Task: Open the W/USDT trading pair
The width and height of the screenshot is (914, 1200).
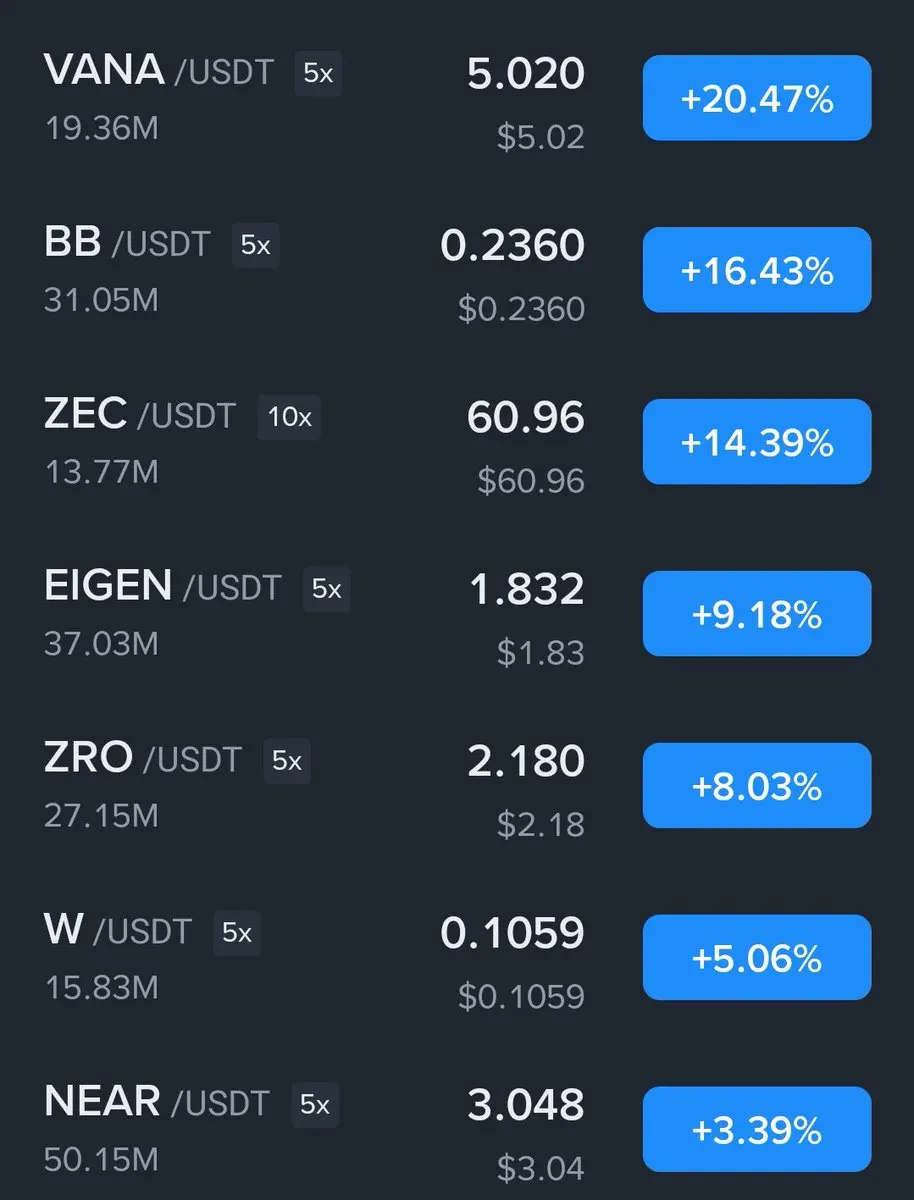Action: coord(457,959)
